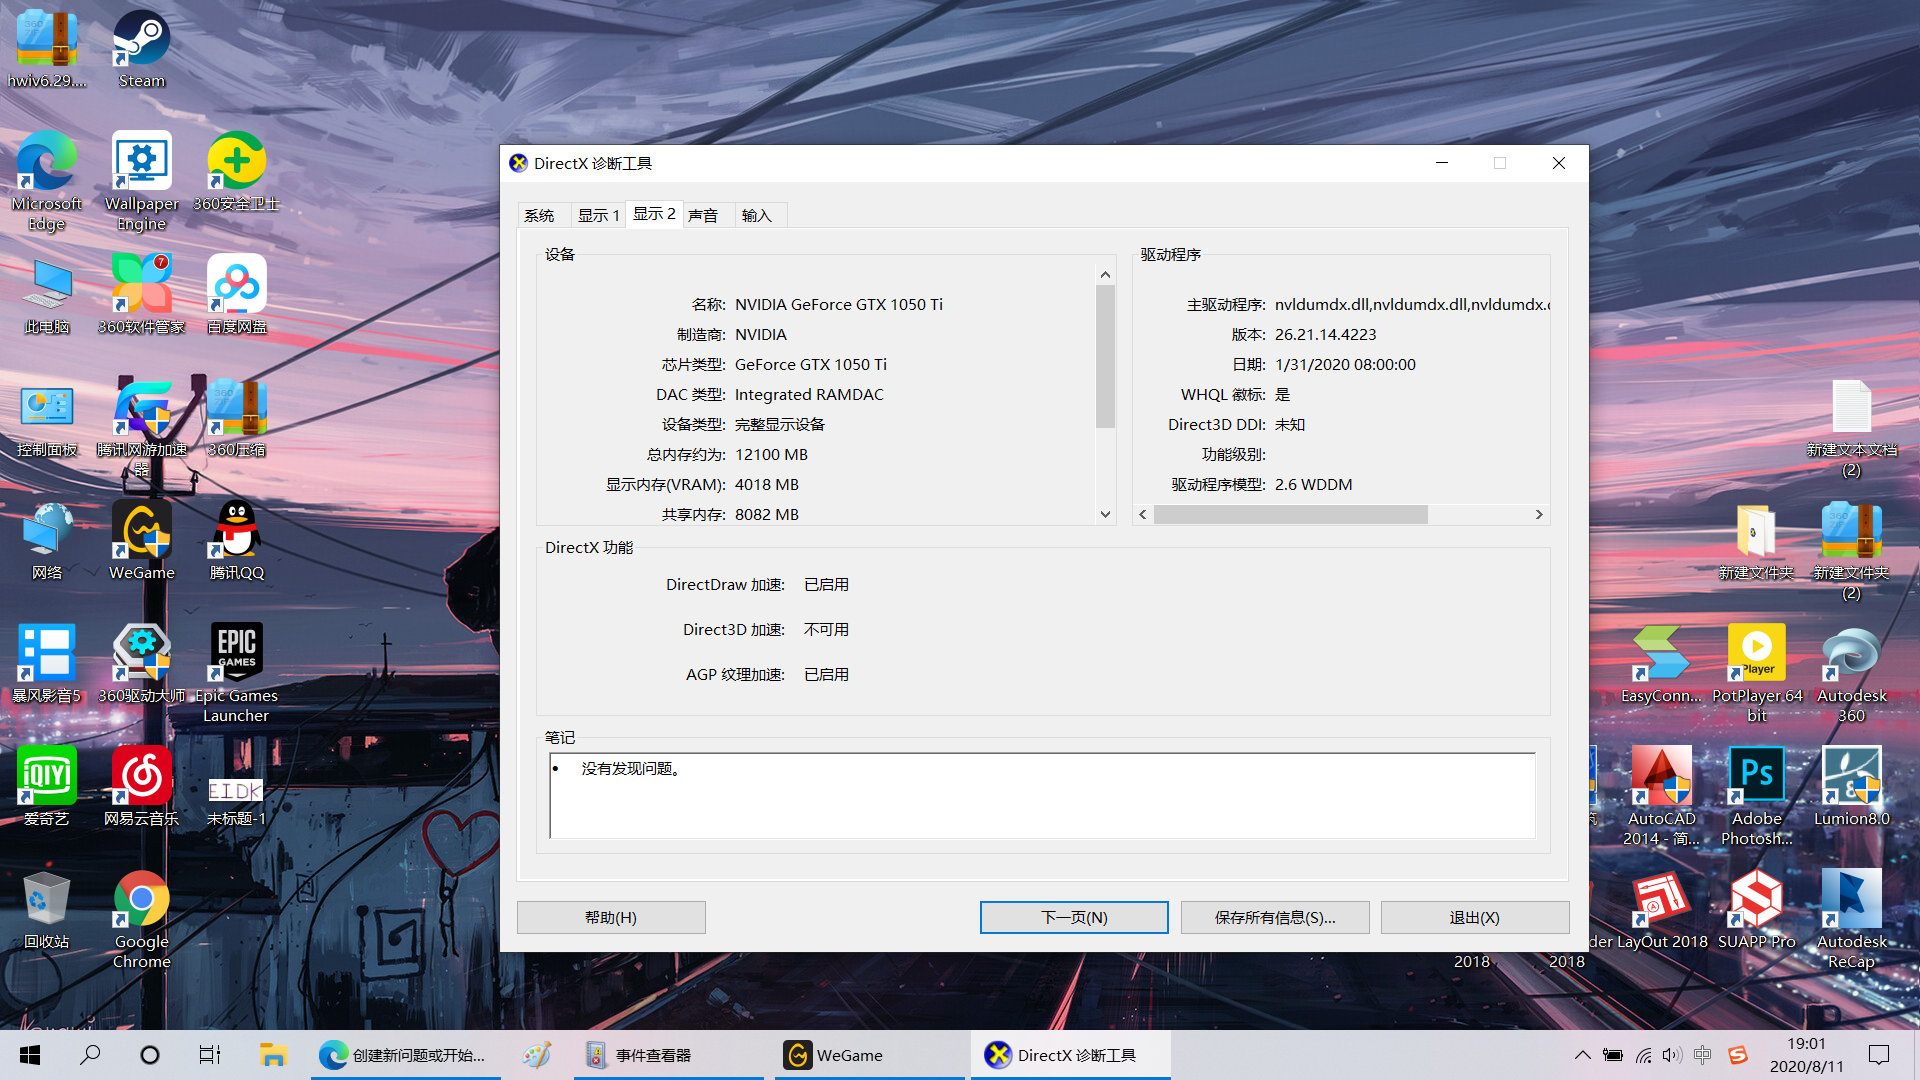Viewport: 1920px width, 1080px height.
Task: Exit the tool via 退出(X)
Action: tap(1475, 917)
